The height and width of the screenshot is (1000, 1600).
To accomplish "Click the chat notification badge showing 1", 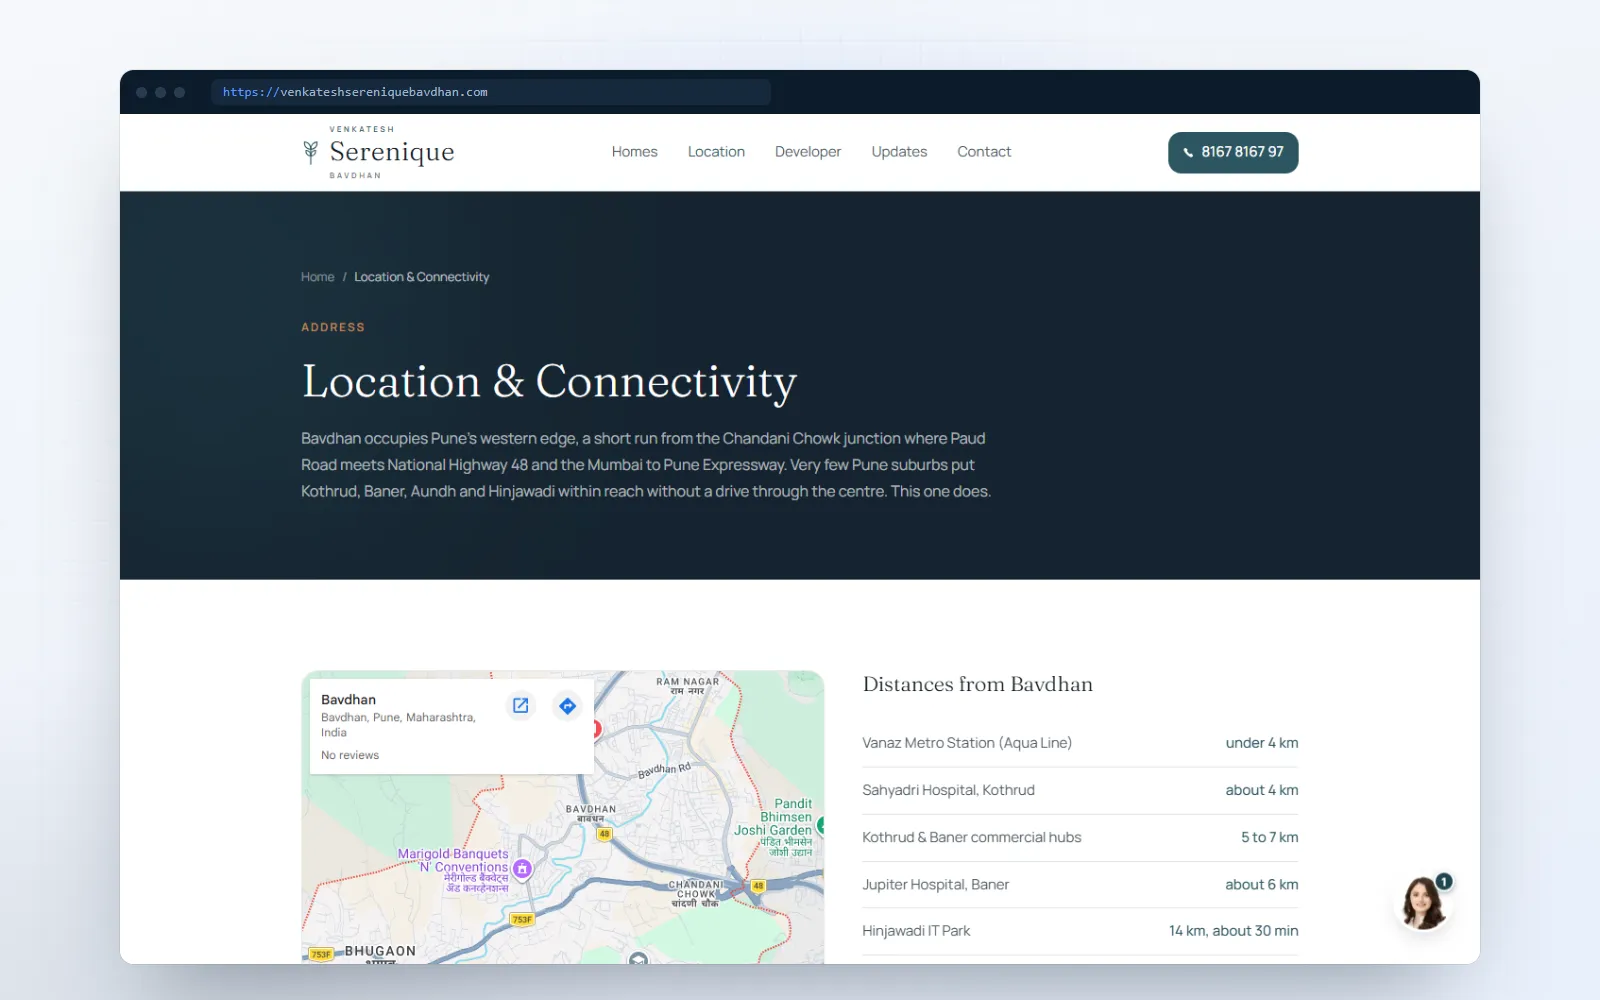I will tap(1444, 881).
